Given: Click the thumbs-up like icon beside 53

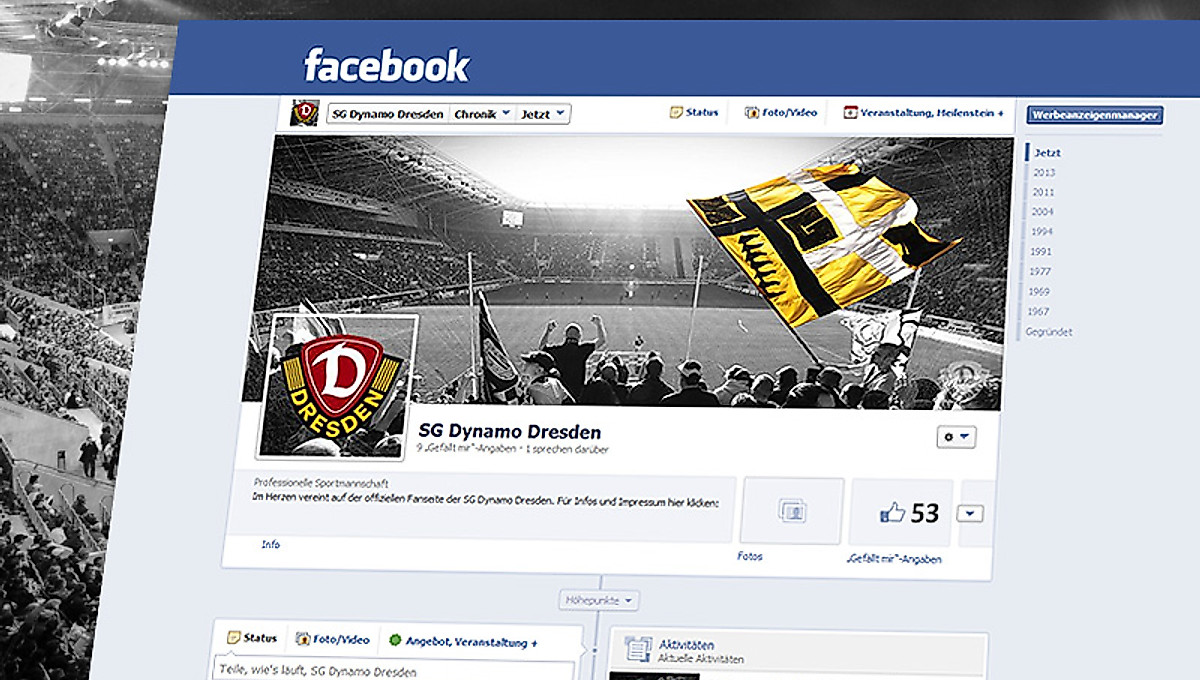Looking at the screenshot, I should 892,513.
